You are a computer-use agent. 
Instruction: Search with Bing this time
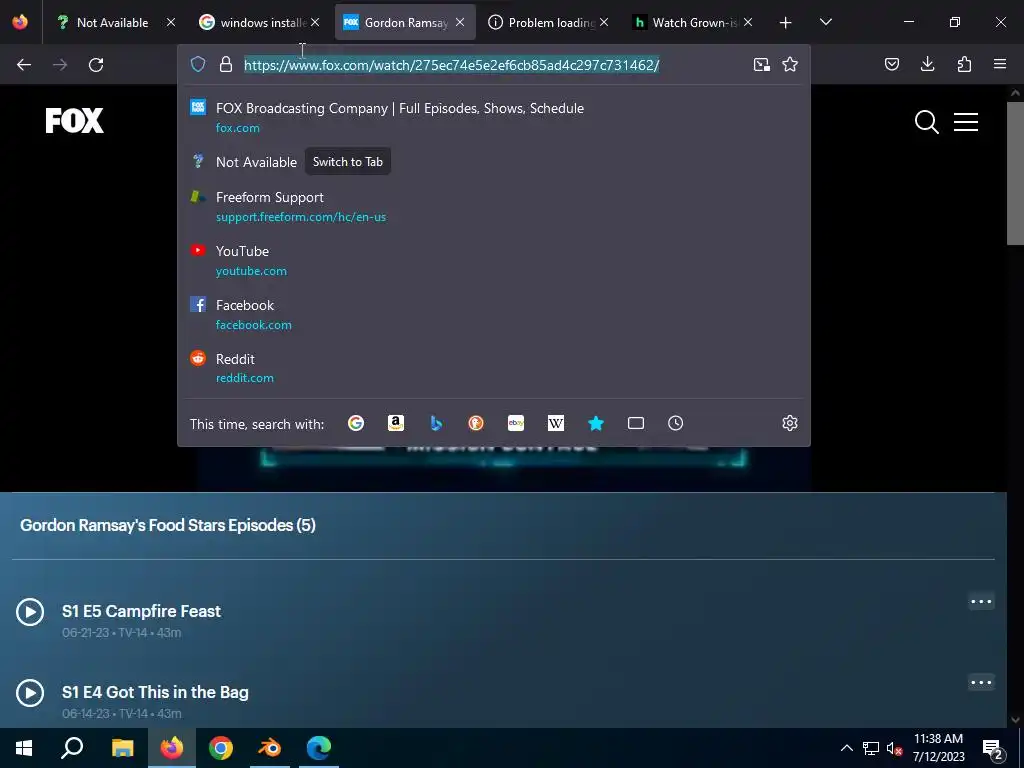[x=436, y=423]
